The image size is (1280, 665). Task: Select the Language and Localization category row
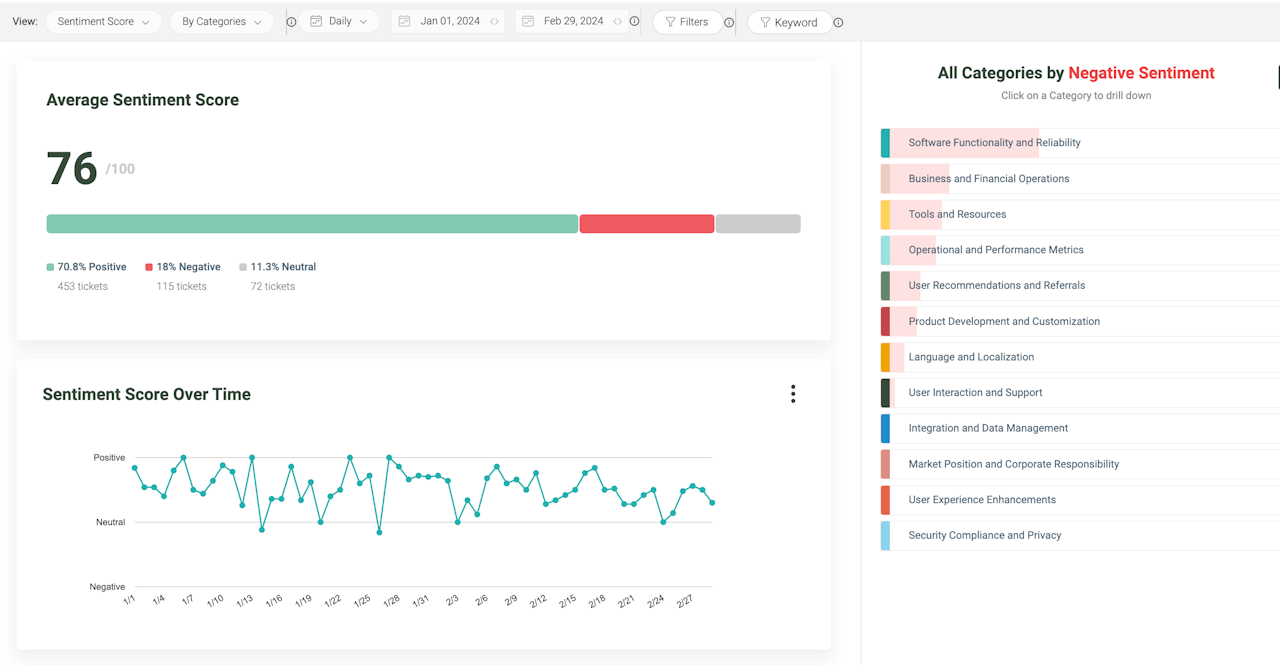click(x=1080, y=357)
